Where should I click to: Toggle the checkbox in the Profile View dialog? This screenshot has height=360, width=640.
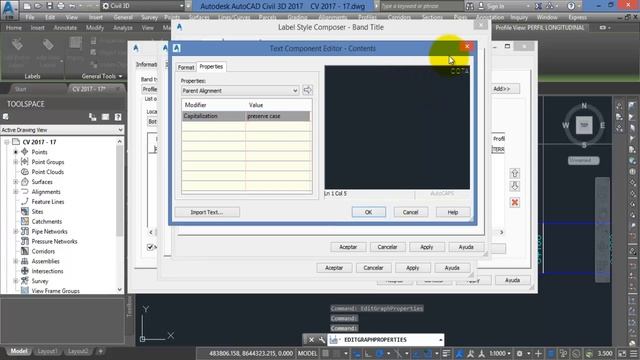coord(150,247)
